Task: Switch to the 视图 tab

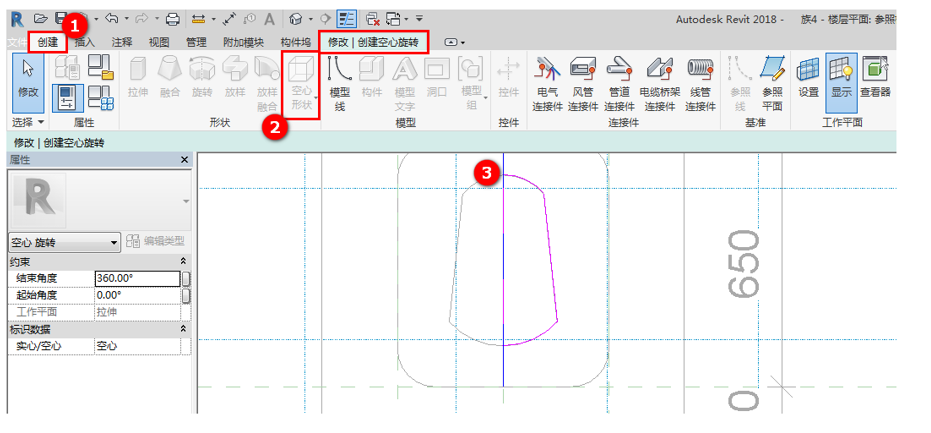Action: pyautogui.click(x=159, y=42)
